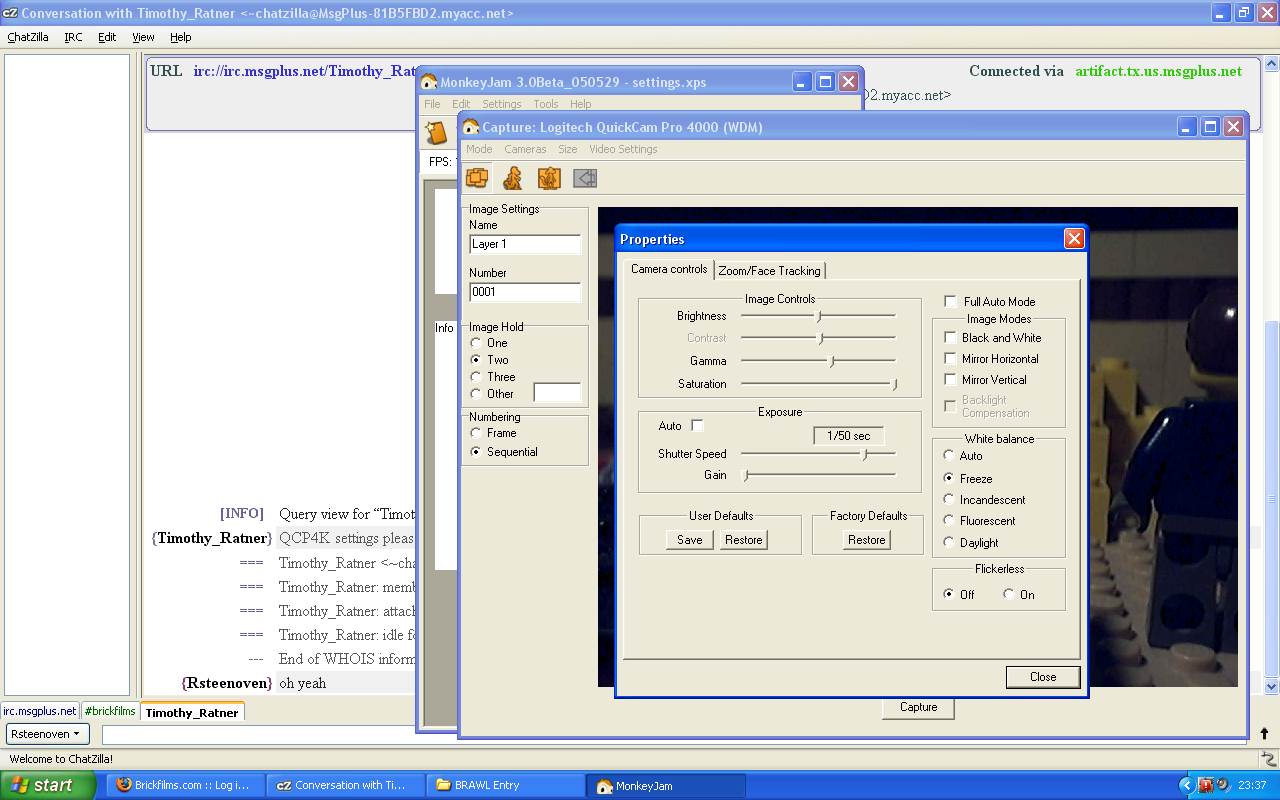
Task: Open the Video Settings menu
Action: click(623, 149)
